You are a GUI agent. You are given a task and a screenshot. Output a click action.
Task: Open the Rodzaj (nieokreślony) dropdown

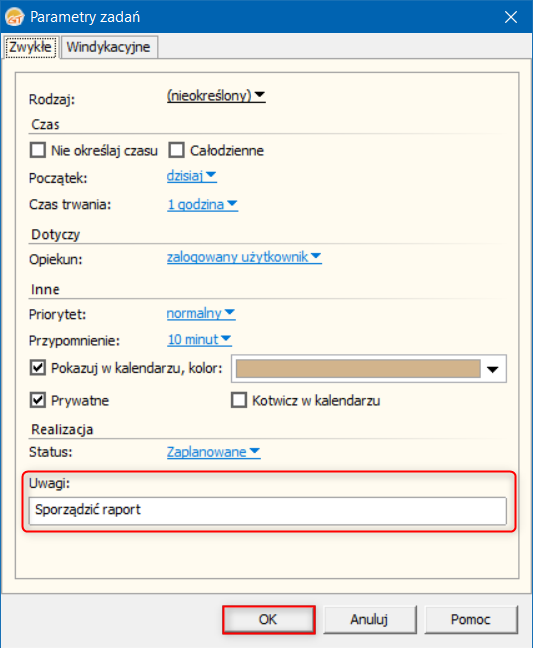pyautogui.click(x=216, y=95)
